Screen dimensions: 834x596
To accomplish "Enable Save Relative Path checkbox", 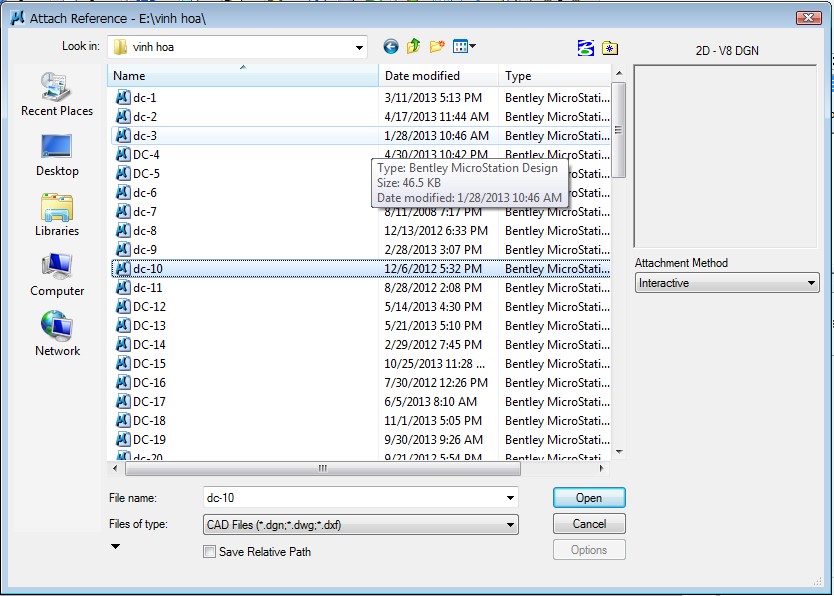I will (x=209, y=551).
